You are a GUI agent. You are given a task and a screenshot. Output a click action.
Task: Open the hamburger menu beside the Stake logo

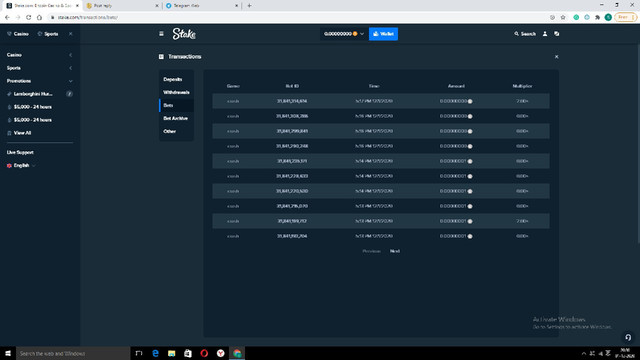tap(161, 34)
